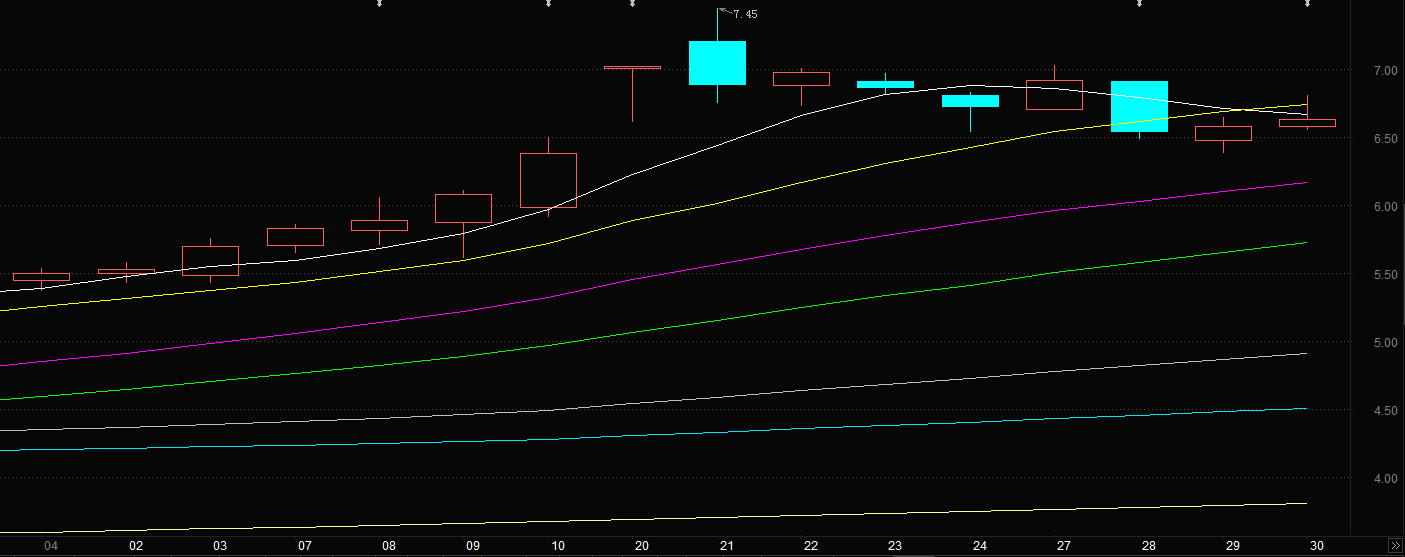Select the large cyan candle on day 21
The height and width of the screenshot is (557, 1405).
click(x=717, y=63)
